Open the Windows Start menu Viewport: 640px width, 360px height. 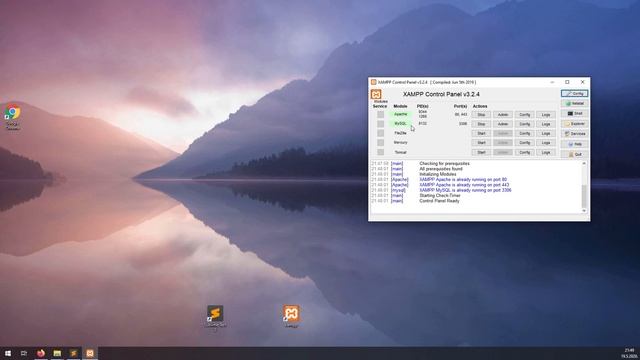[8, 353]
